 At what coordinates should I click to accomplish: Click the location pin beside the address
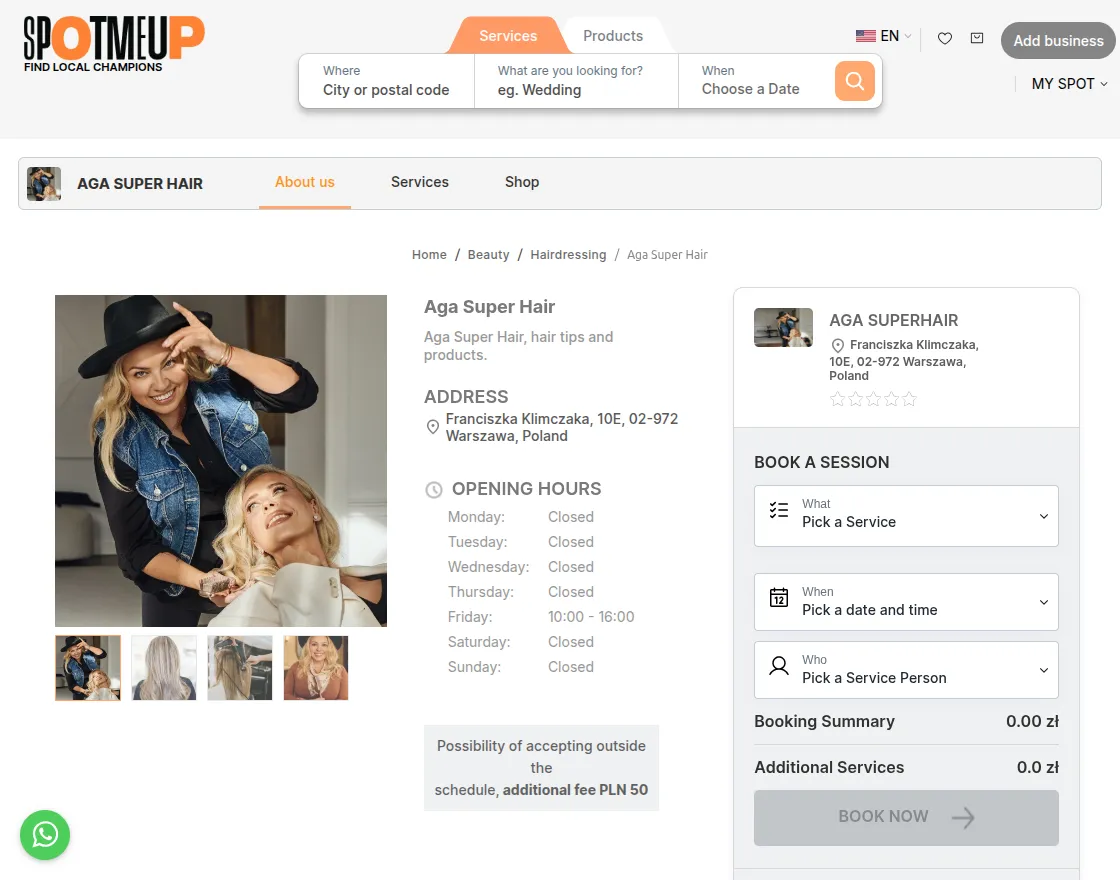(432, 426)
